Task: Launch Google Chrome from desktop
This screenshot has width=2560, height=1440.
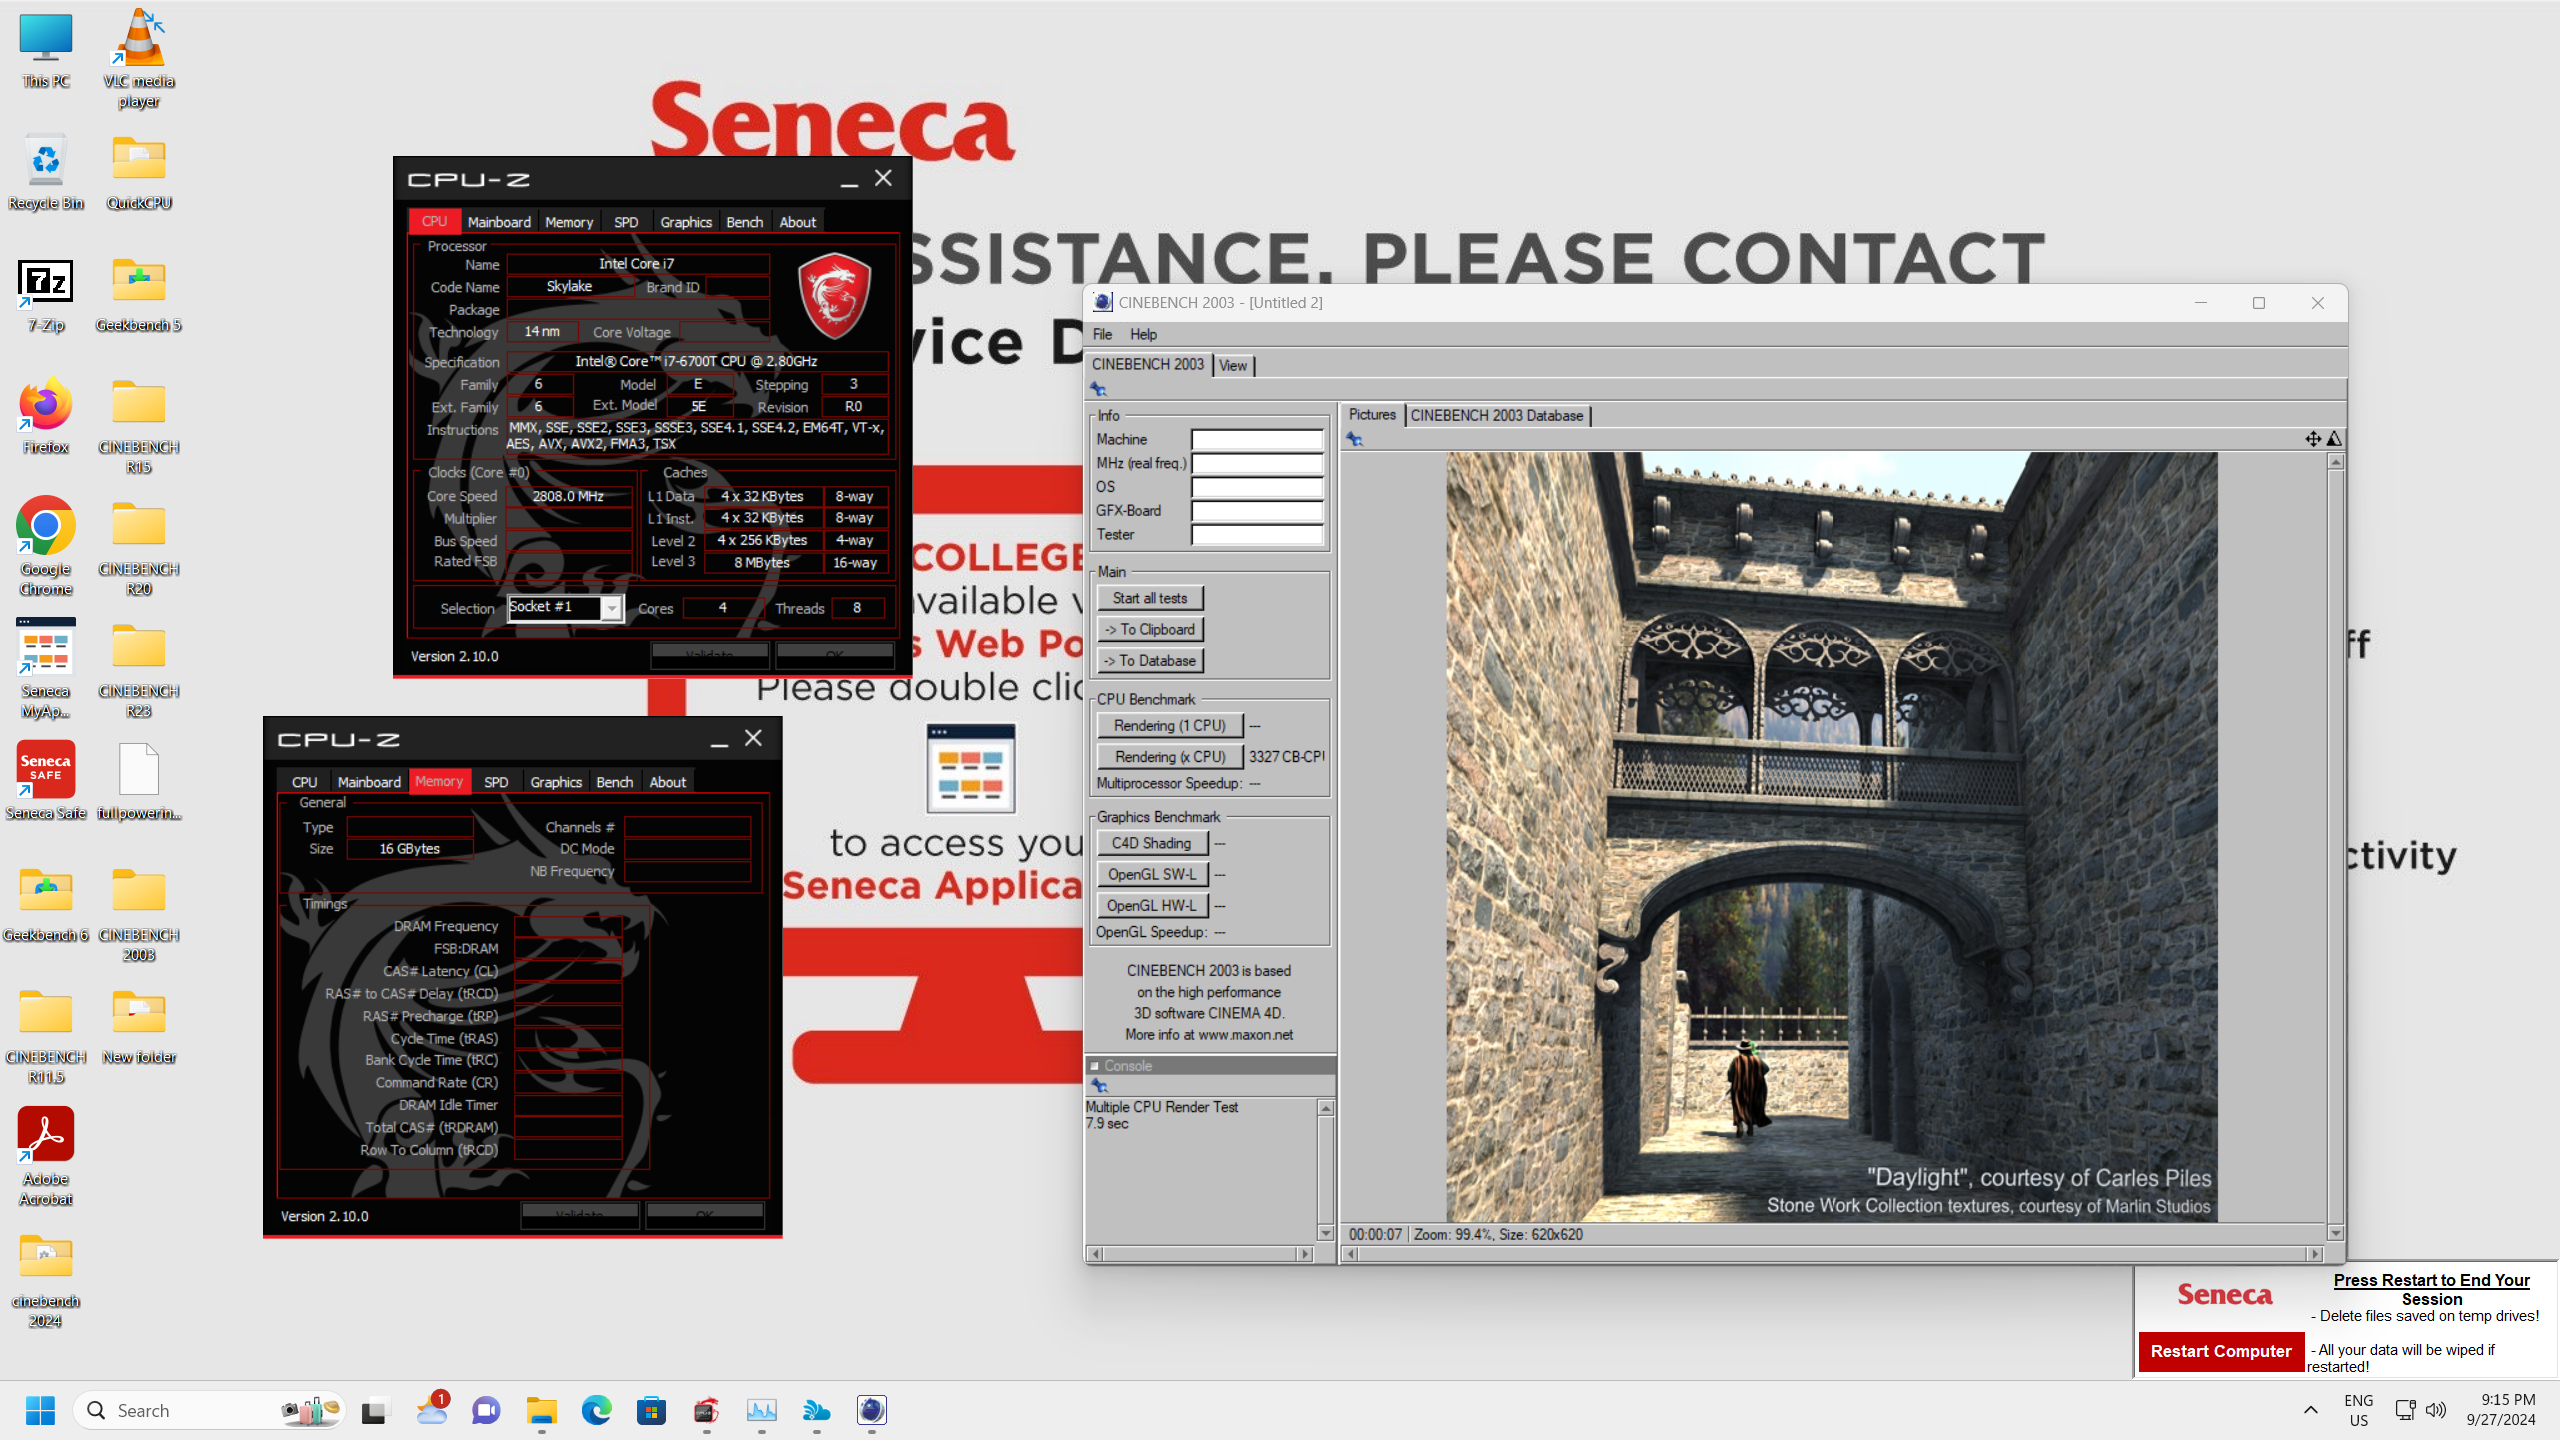Action: point(46,546)
